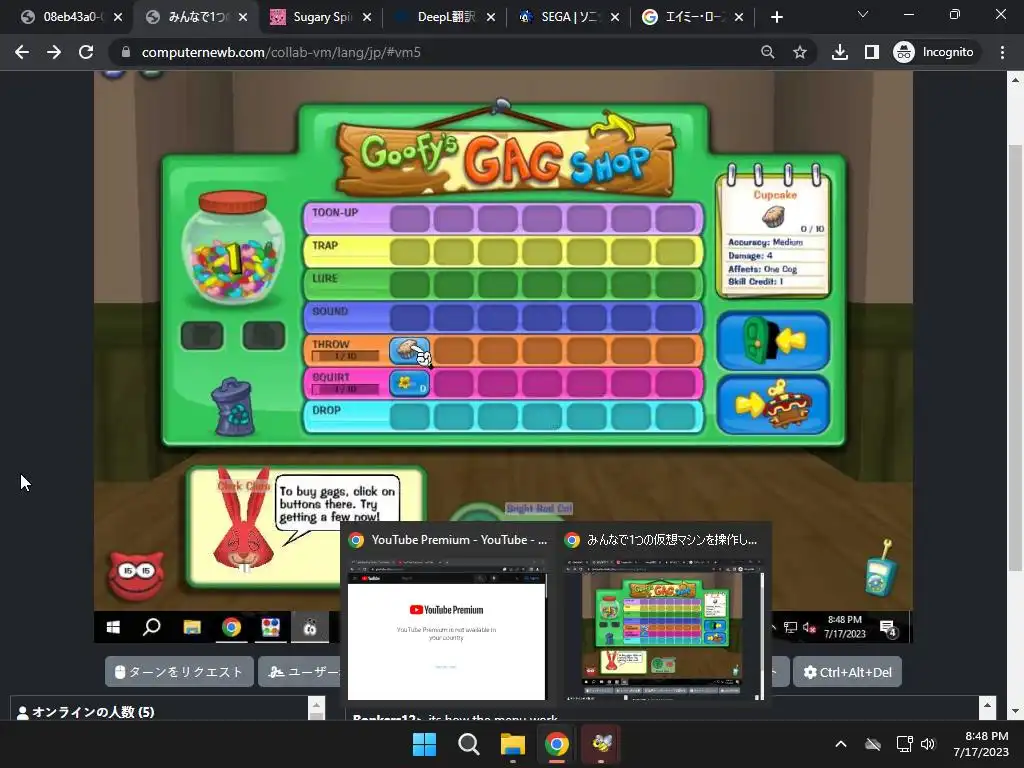Click the first empty Lure gag slot

point(409,285)
